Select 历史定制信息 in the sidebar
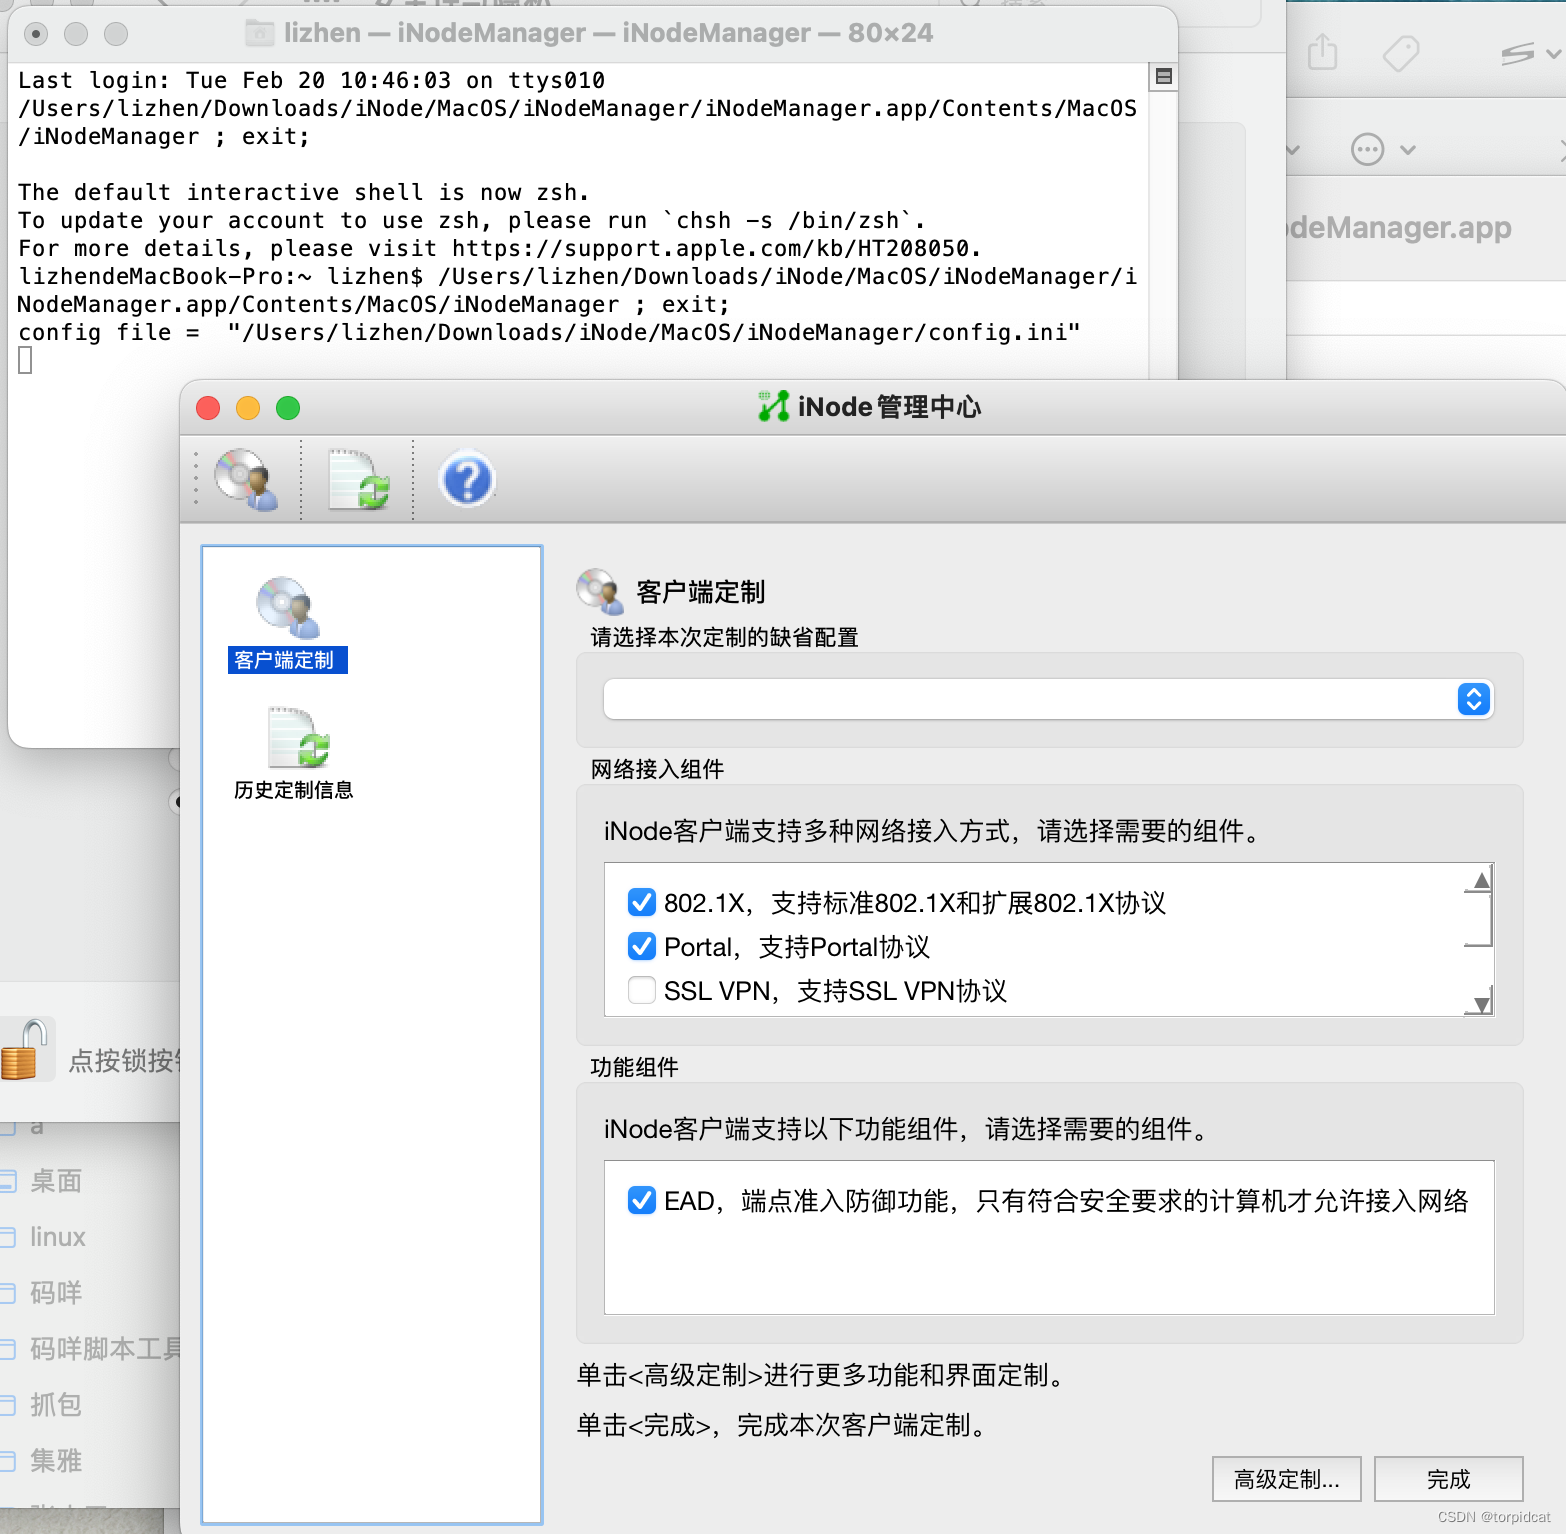 [x=293, y=754]
